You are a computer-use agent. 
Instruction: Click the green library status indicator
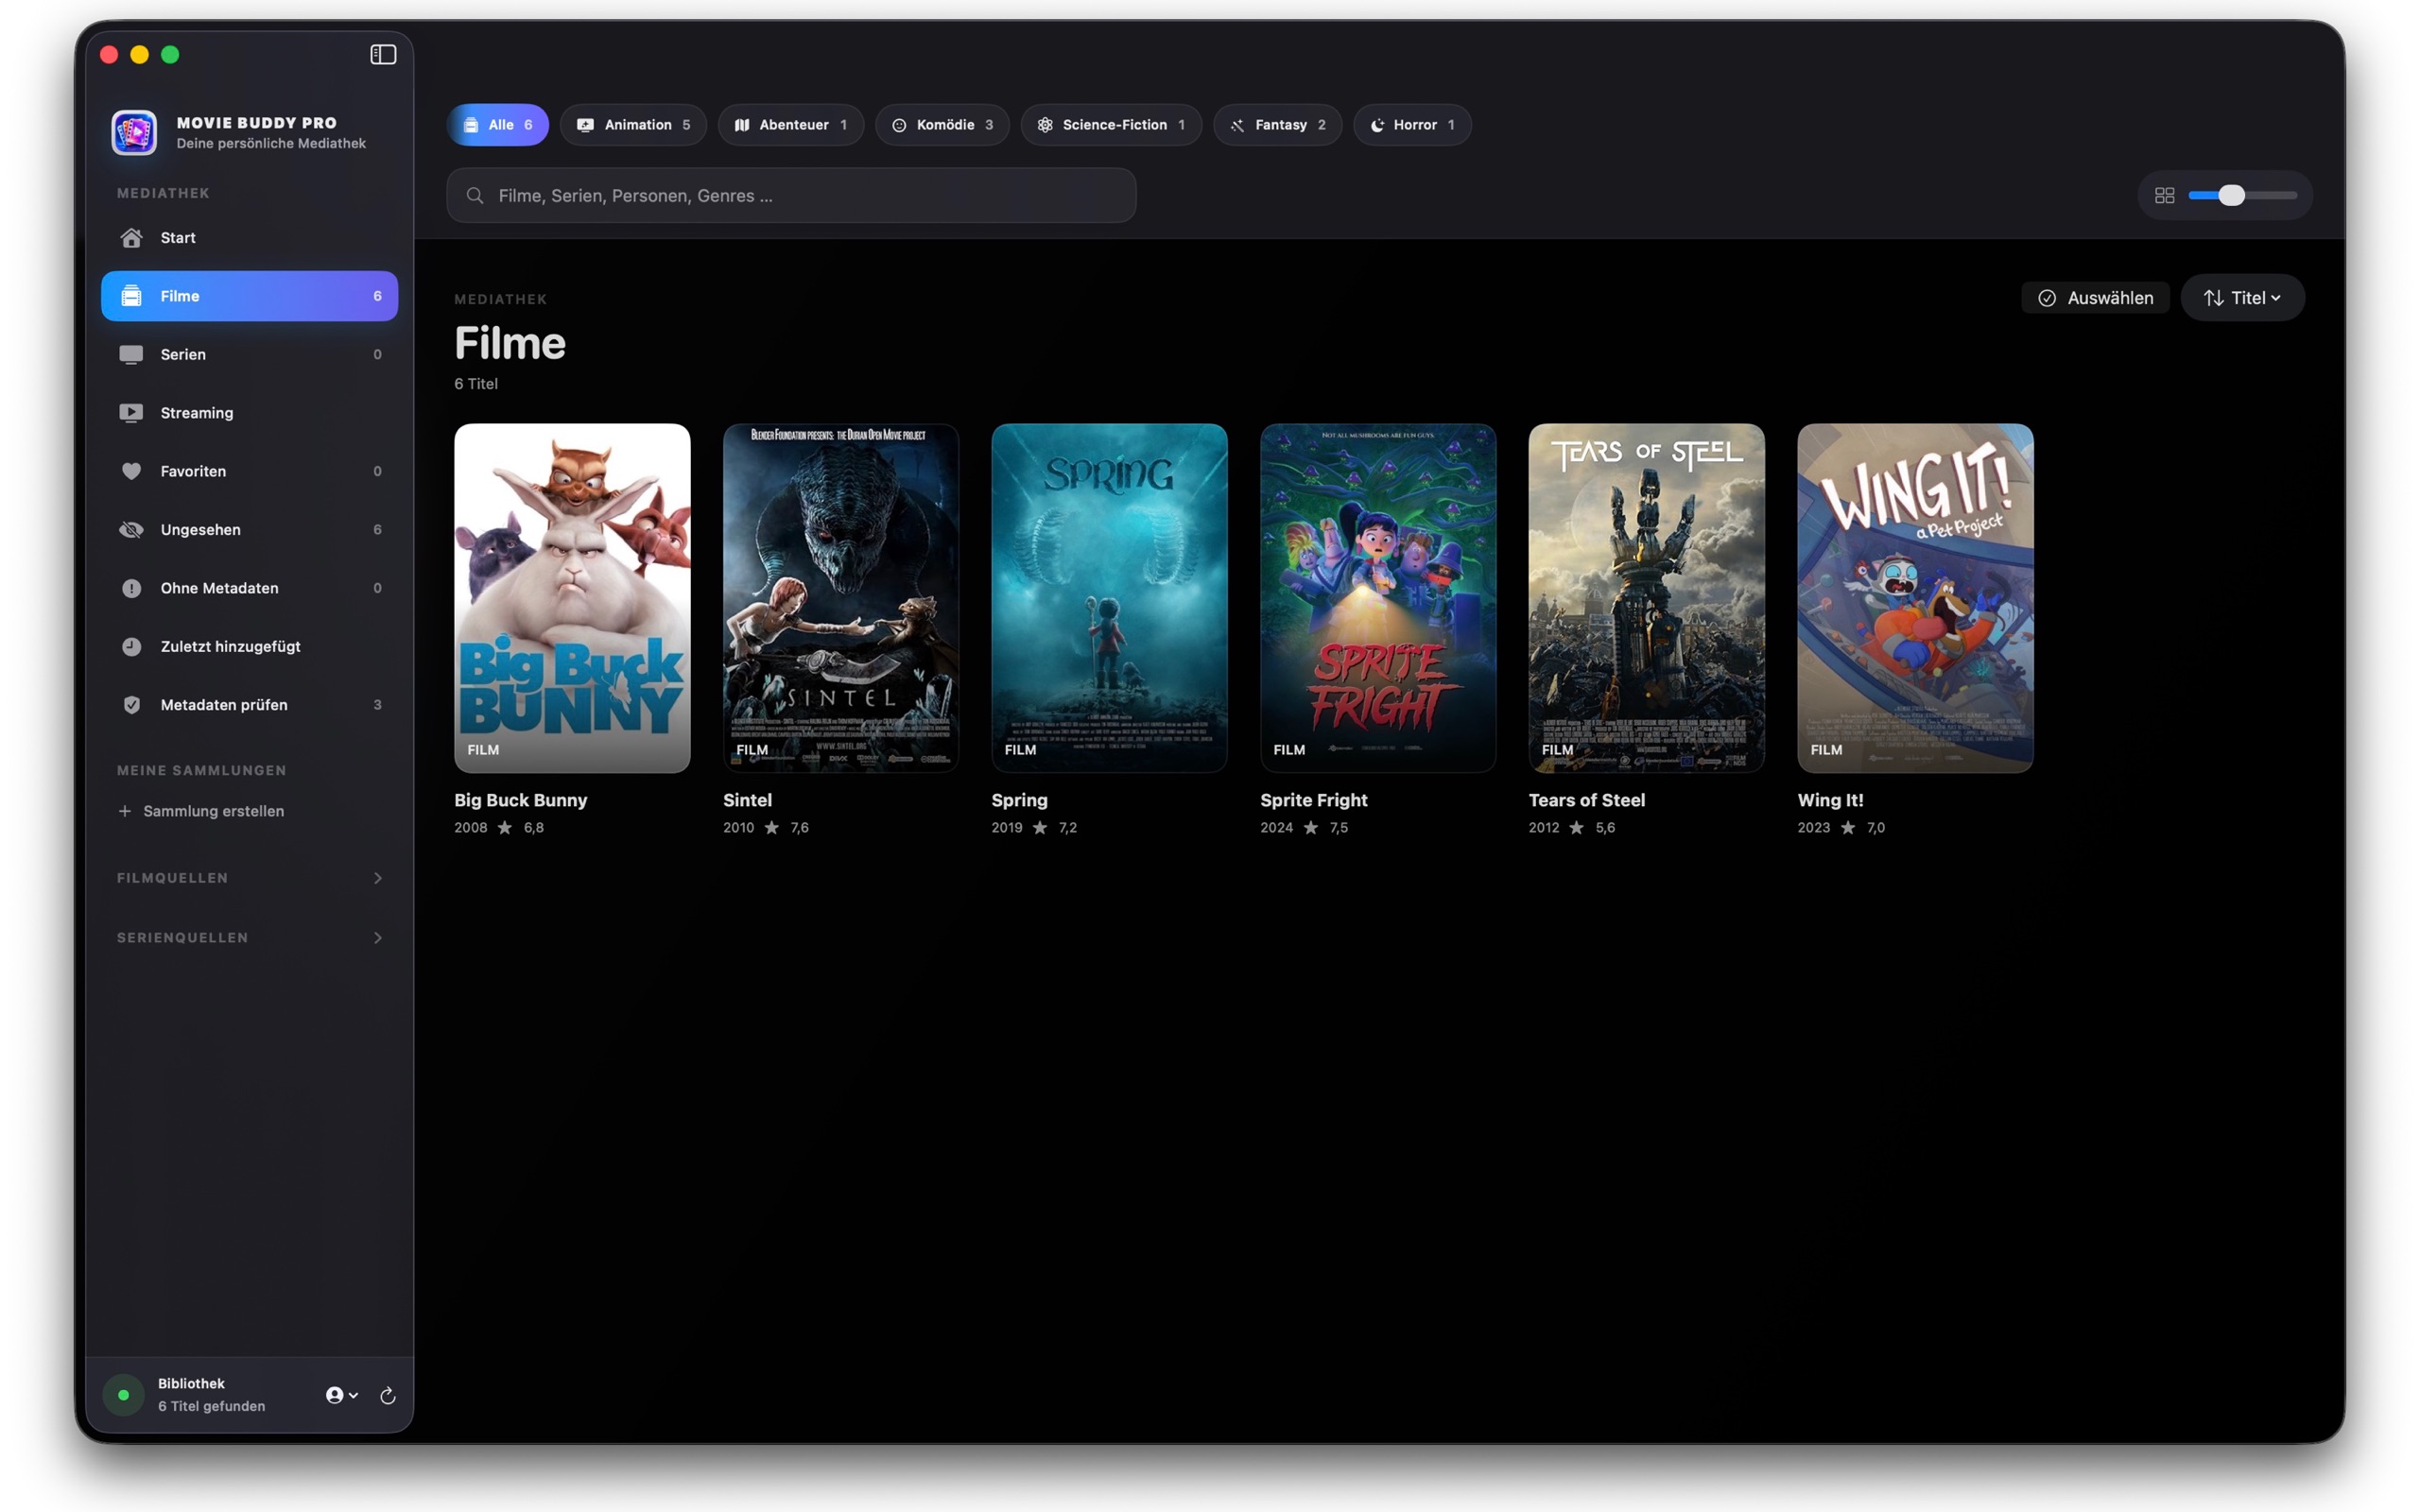124,1395
